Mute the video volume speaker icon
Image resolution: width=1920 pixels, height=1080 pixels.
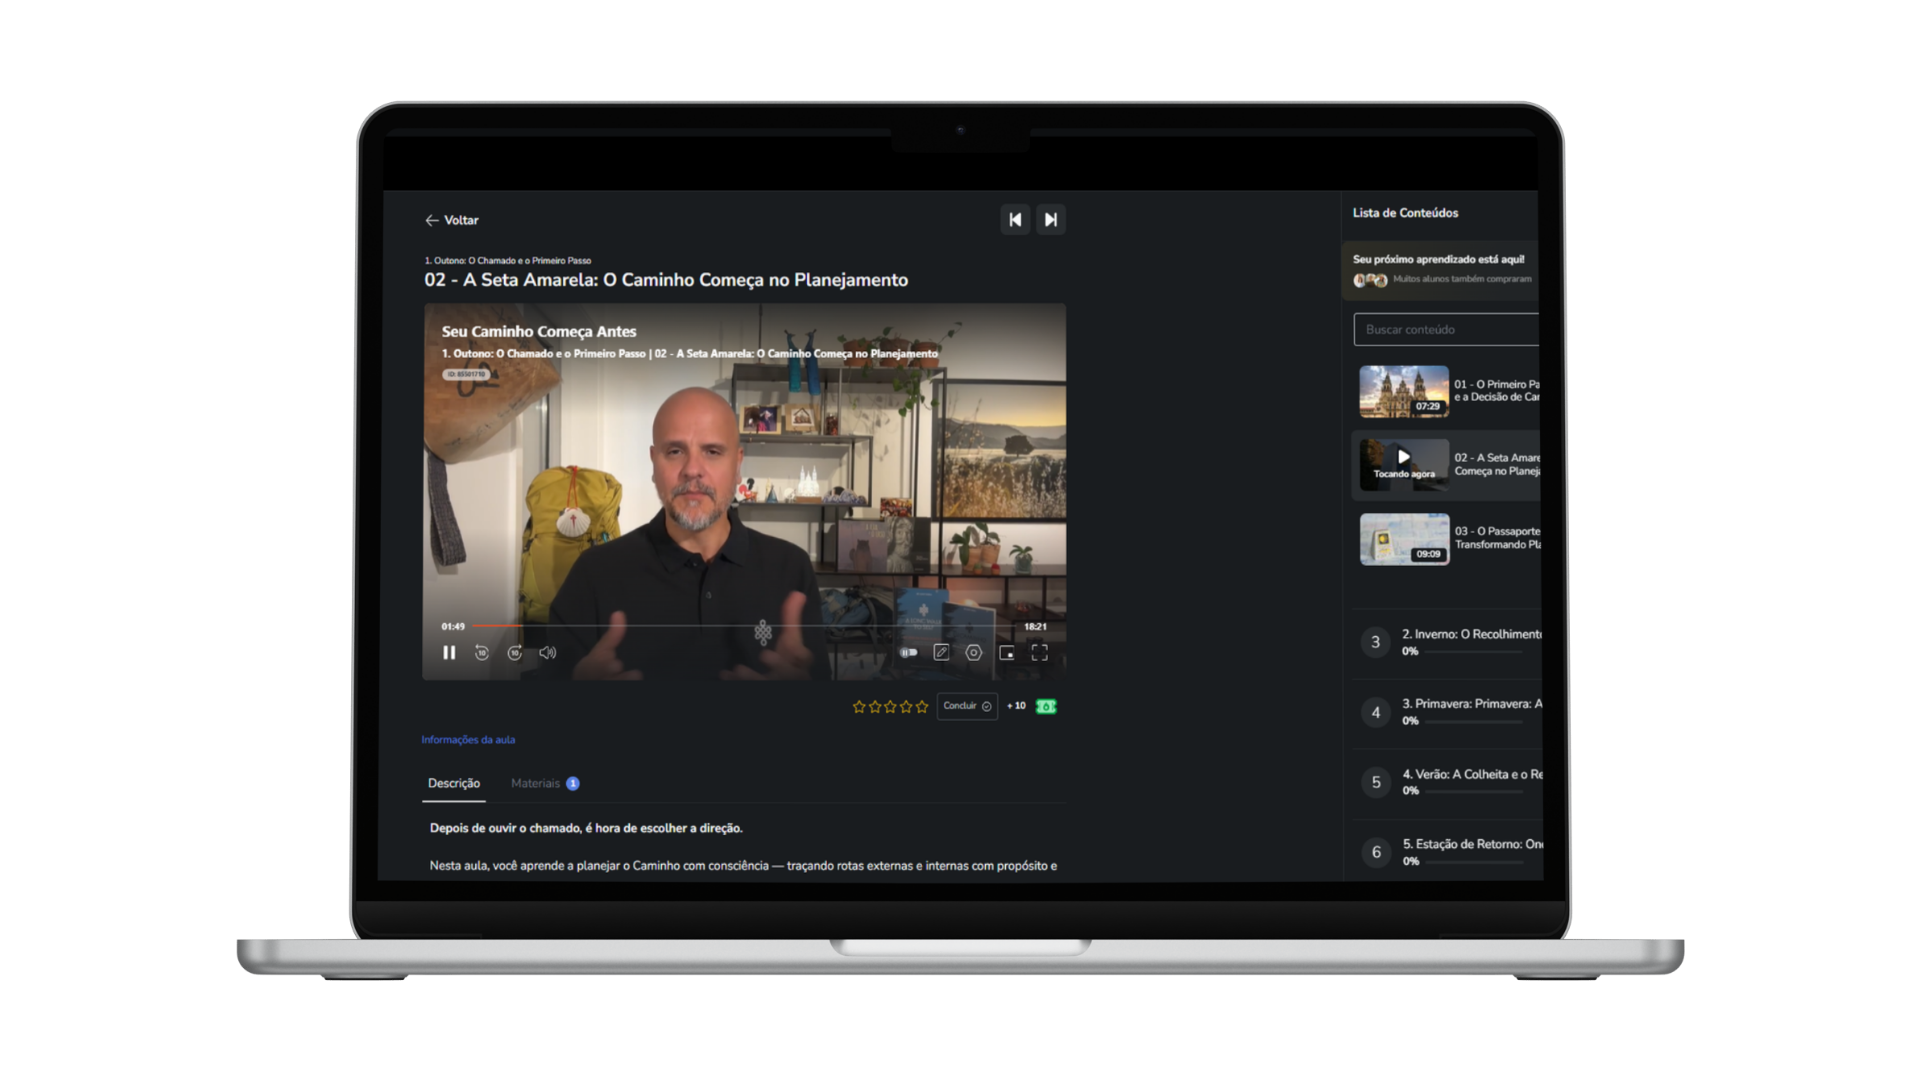click(548, 652)
